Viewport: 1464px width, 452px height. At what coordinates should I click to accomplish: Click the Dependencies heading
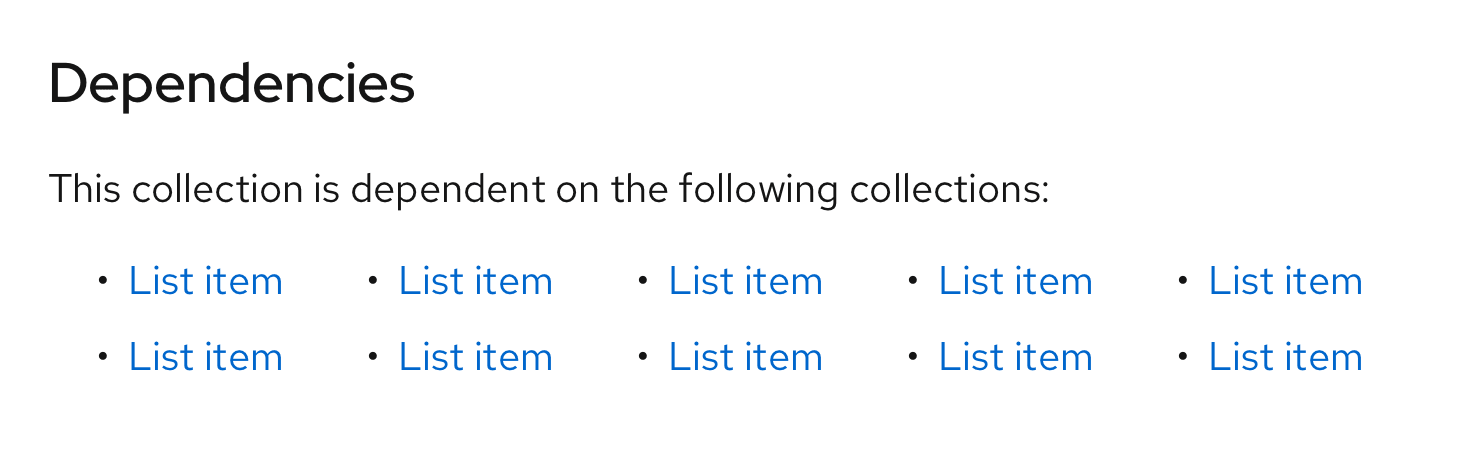[x=231, y=83]
